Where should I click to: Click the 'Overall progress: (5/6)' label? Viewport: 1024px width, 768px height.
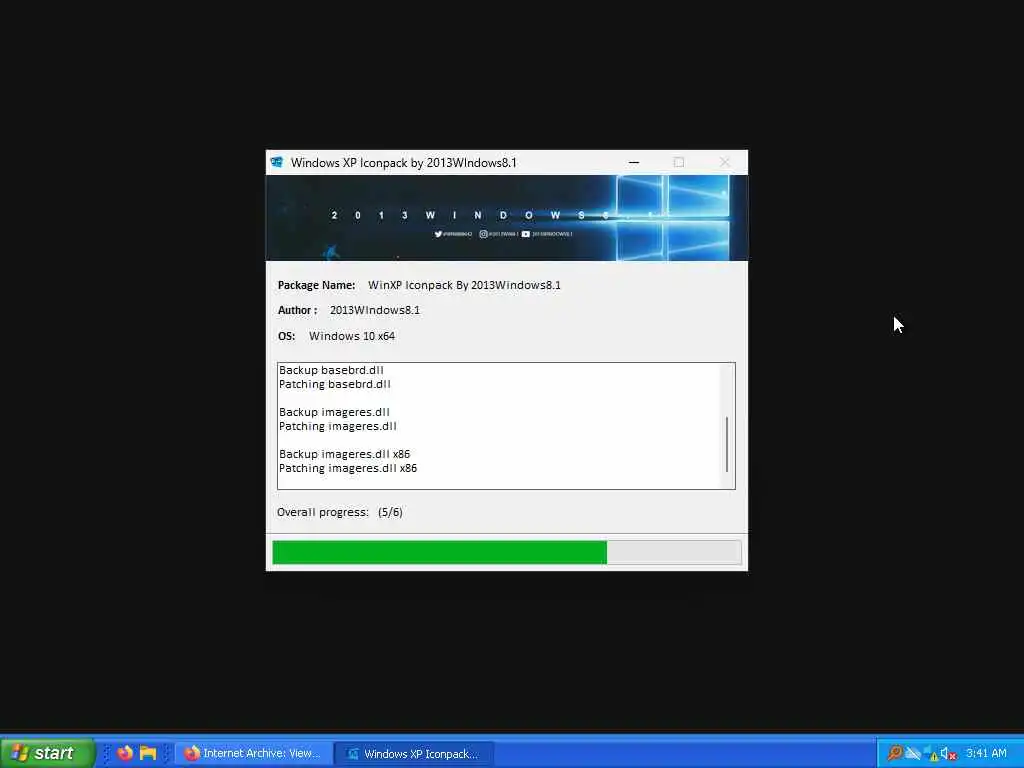[x=340, y=512]
